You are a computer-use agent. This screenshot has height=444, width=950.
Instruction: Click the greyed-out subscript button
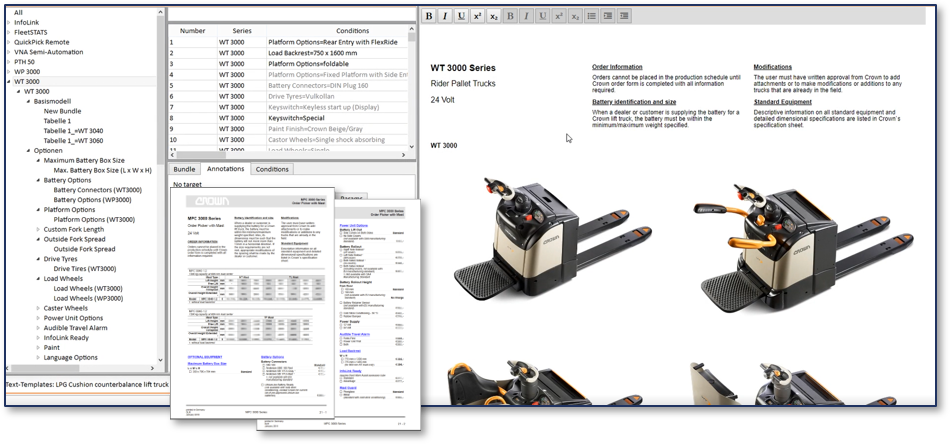(576, 16)
